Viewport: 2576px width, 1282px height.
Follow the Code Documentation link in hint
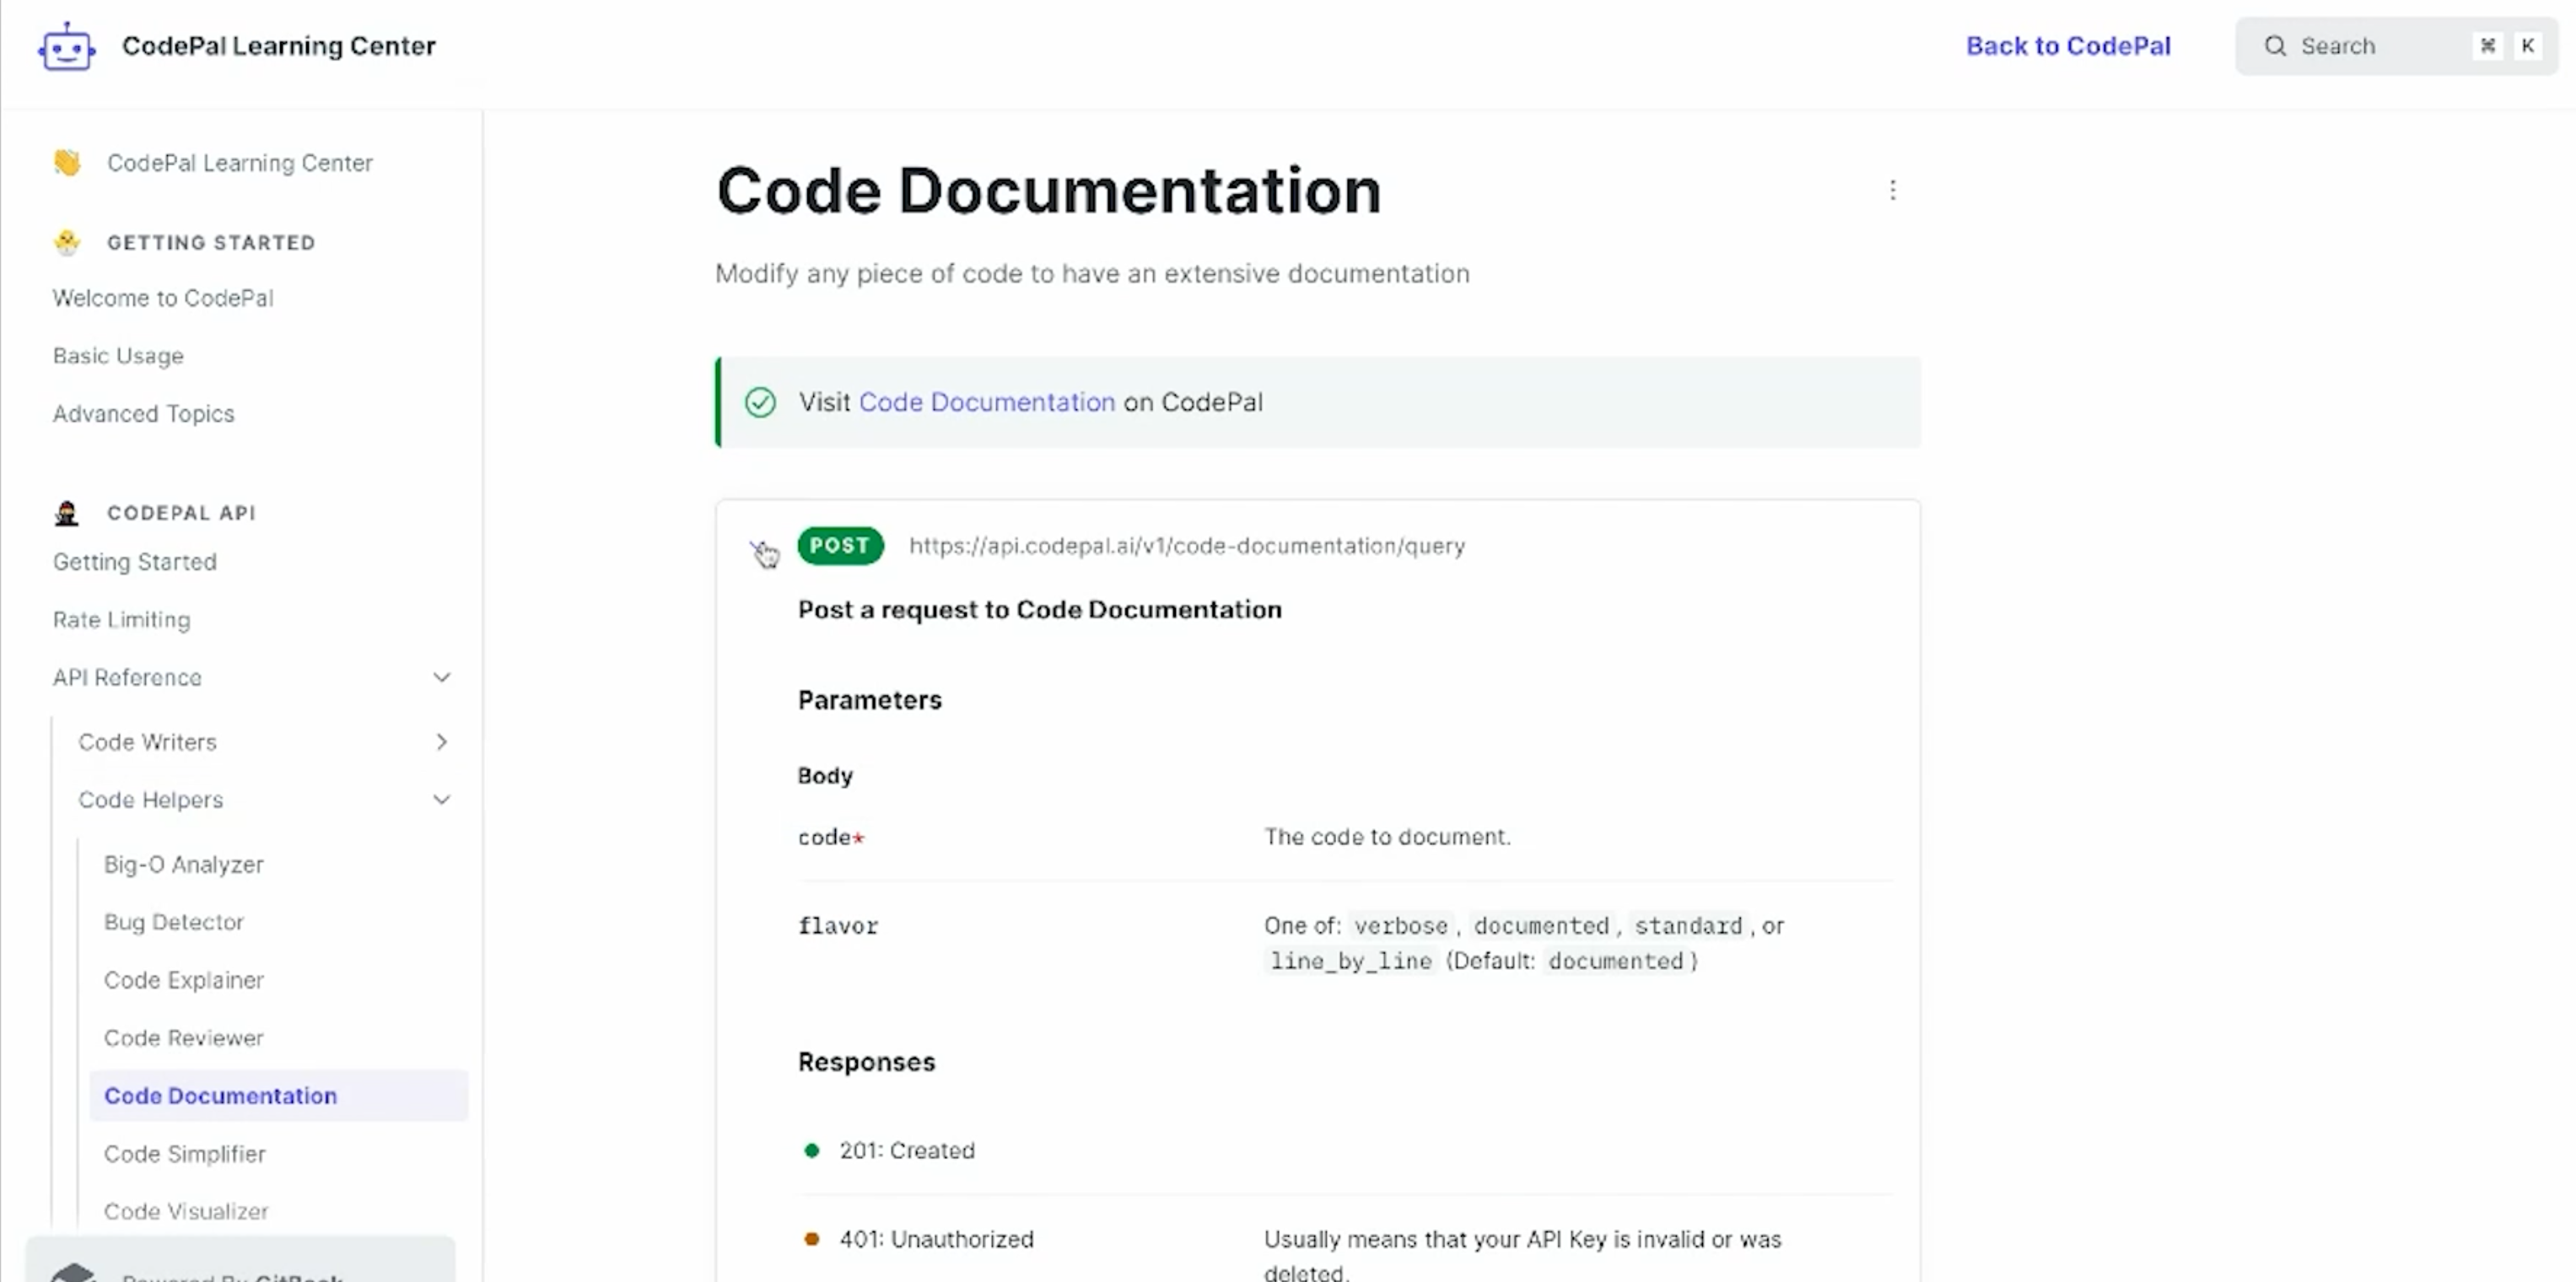click(986, 403)
